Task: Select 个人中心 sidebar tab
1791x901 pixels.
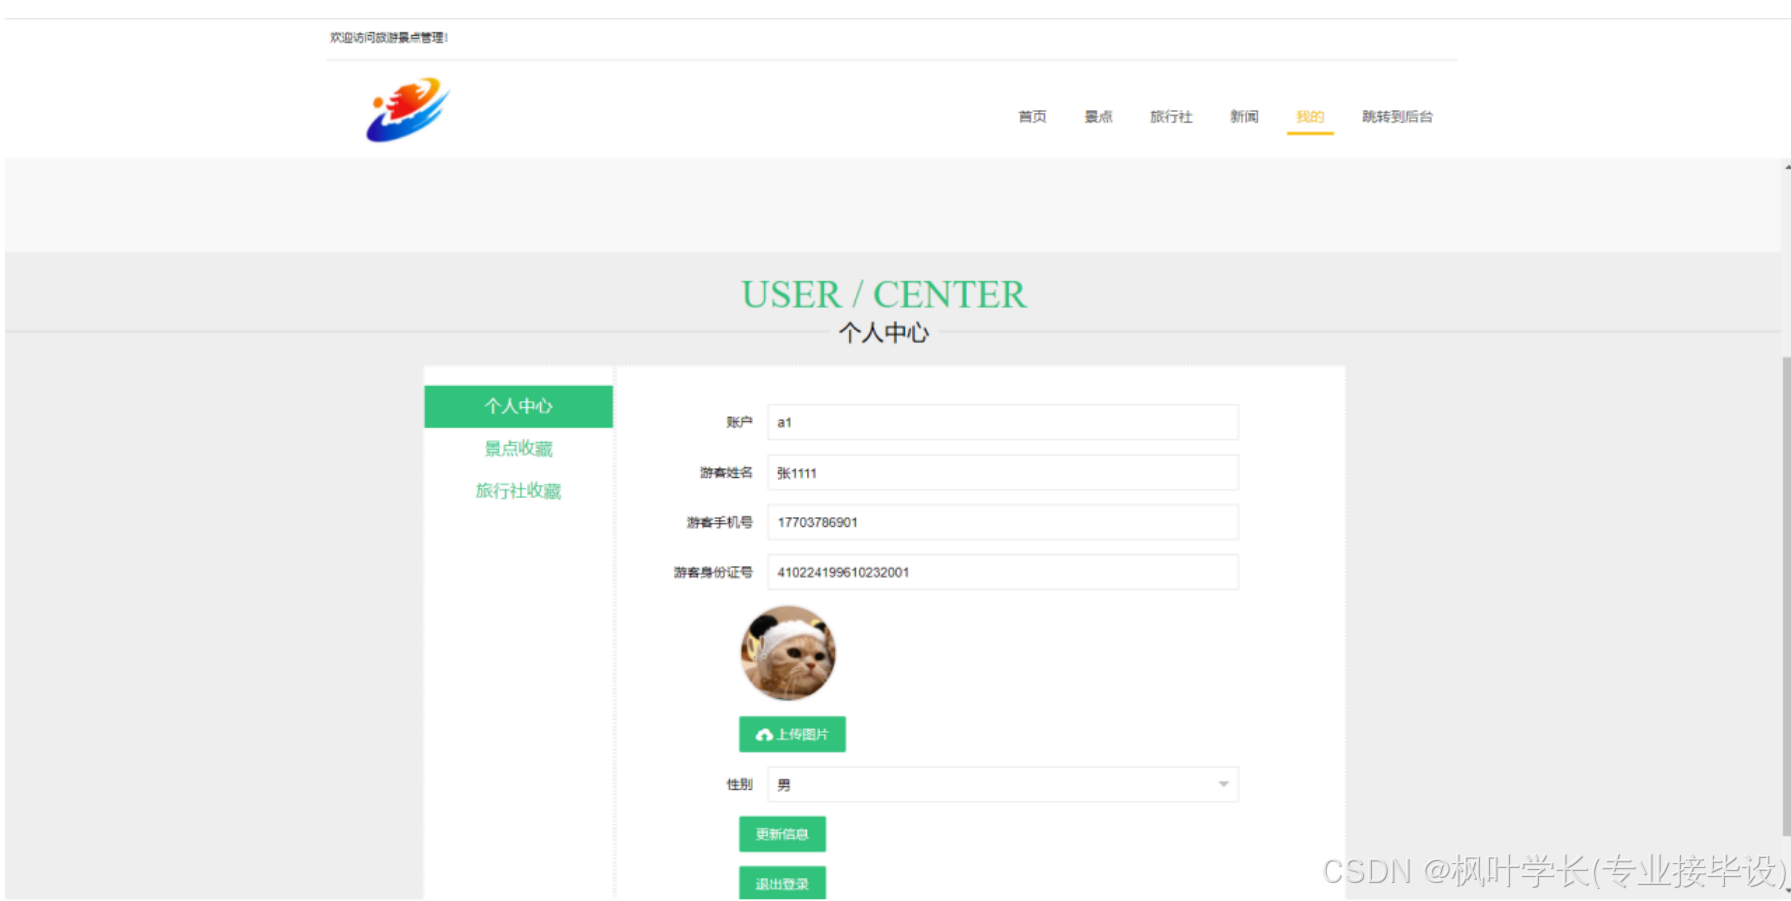Action: click(x=518, y=406)
